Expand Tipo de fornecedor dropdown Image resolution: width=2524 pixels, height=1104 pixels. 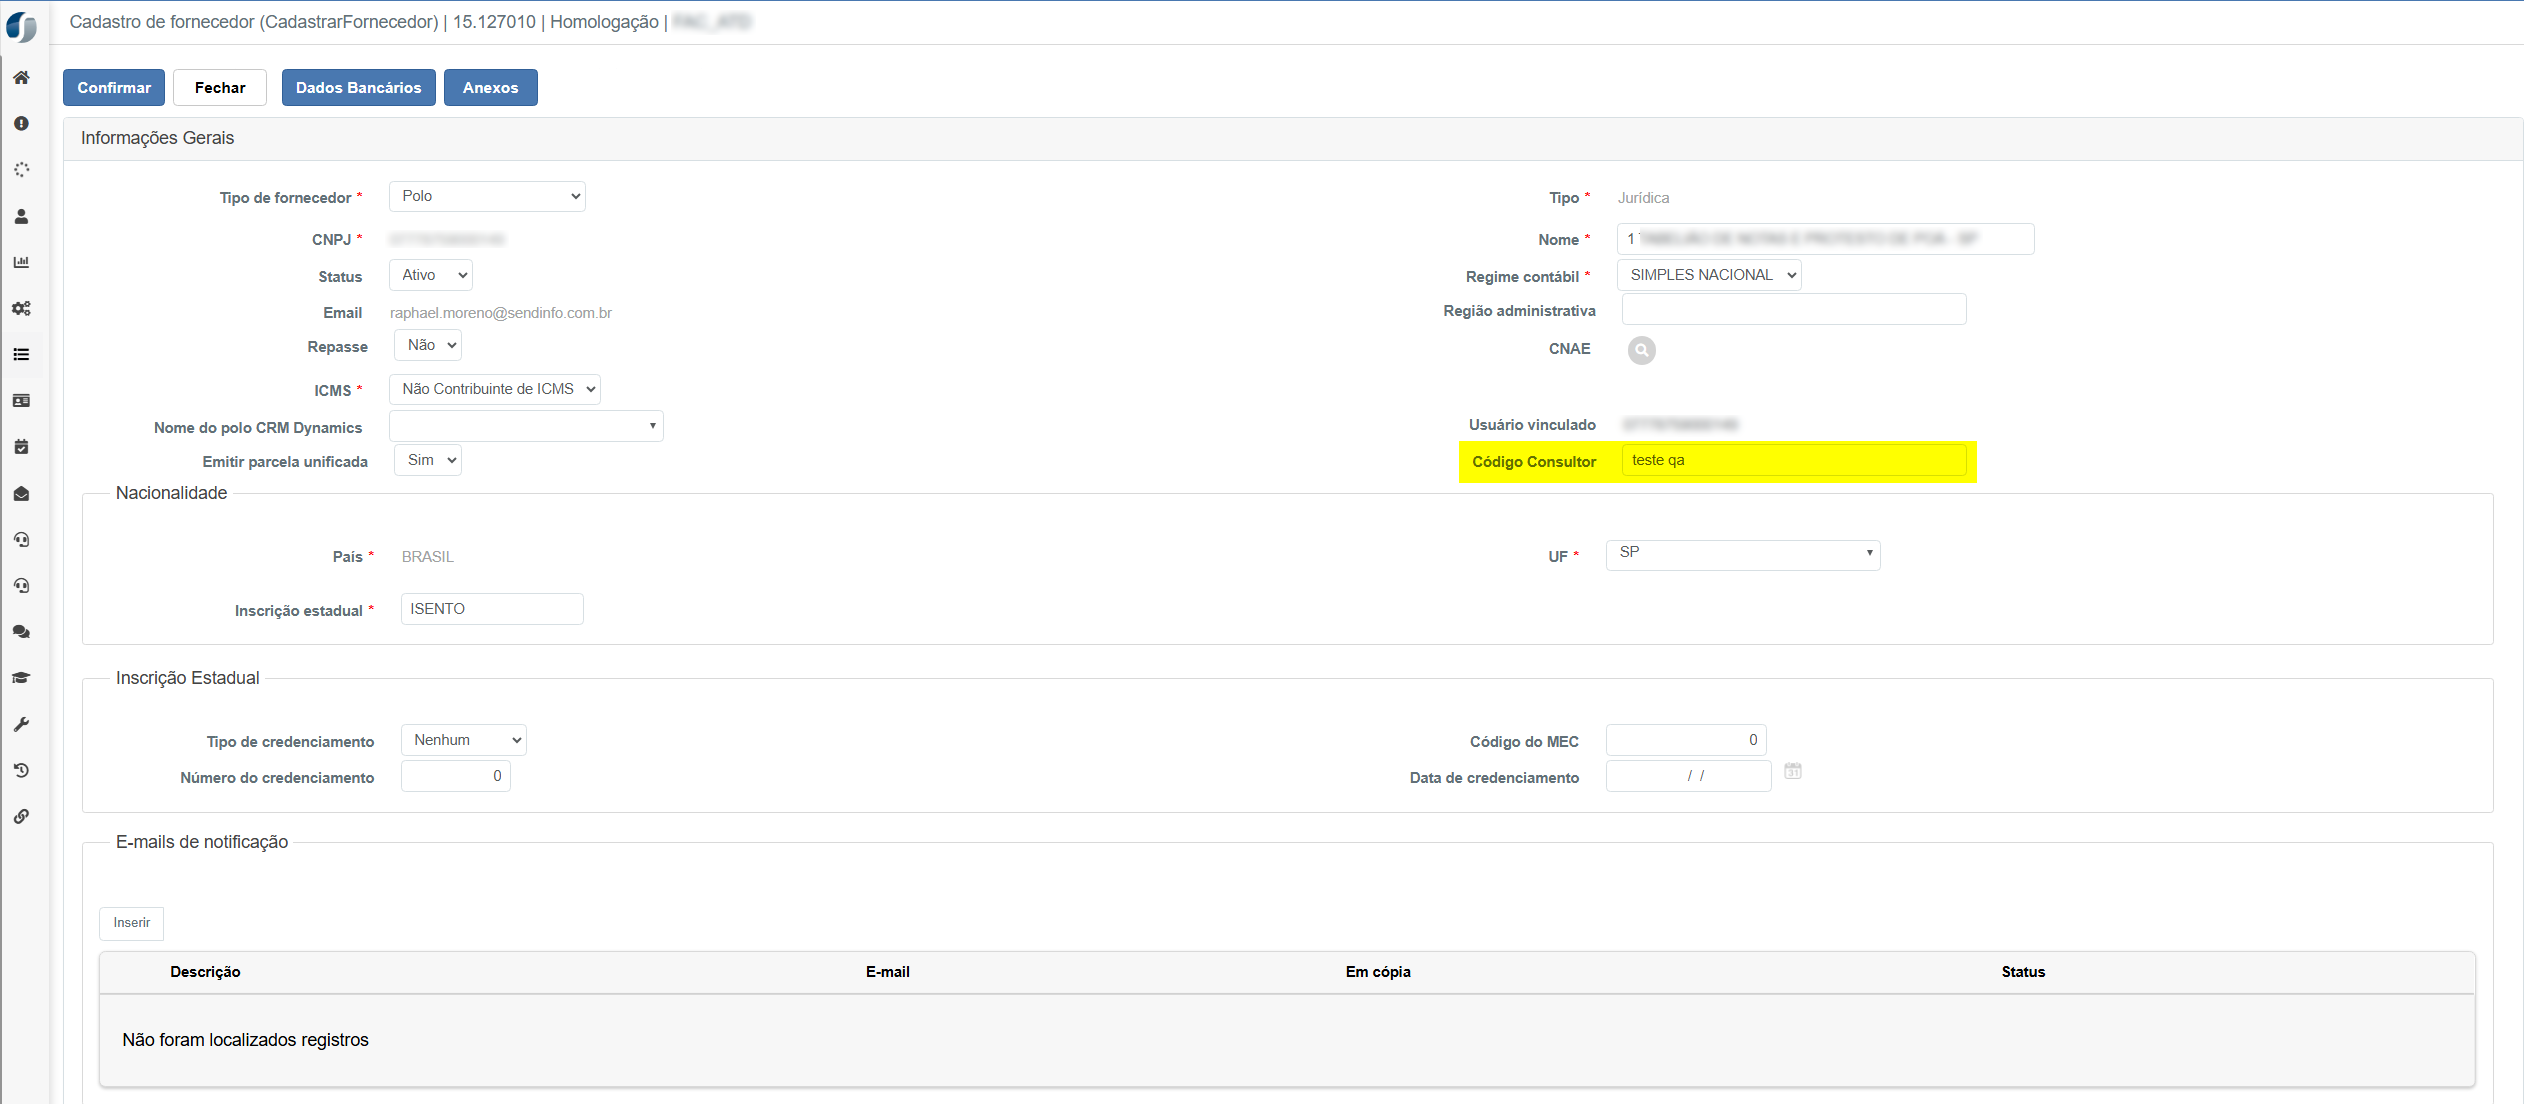[x=486, y=196]
